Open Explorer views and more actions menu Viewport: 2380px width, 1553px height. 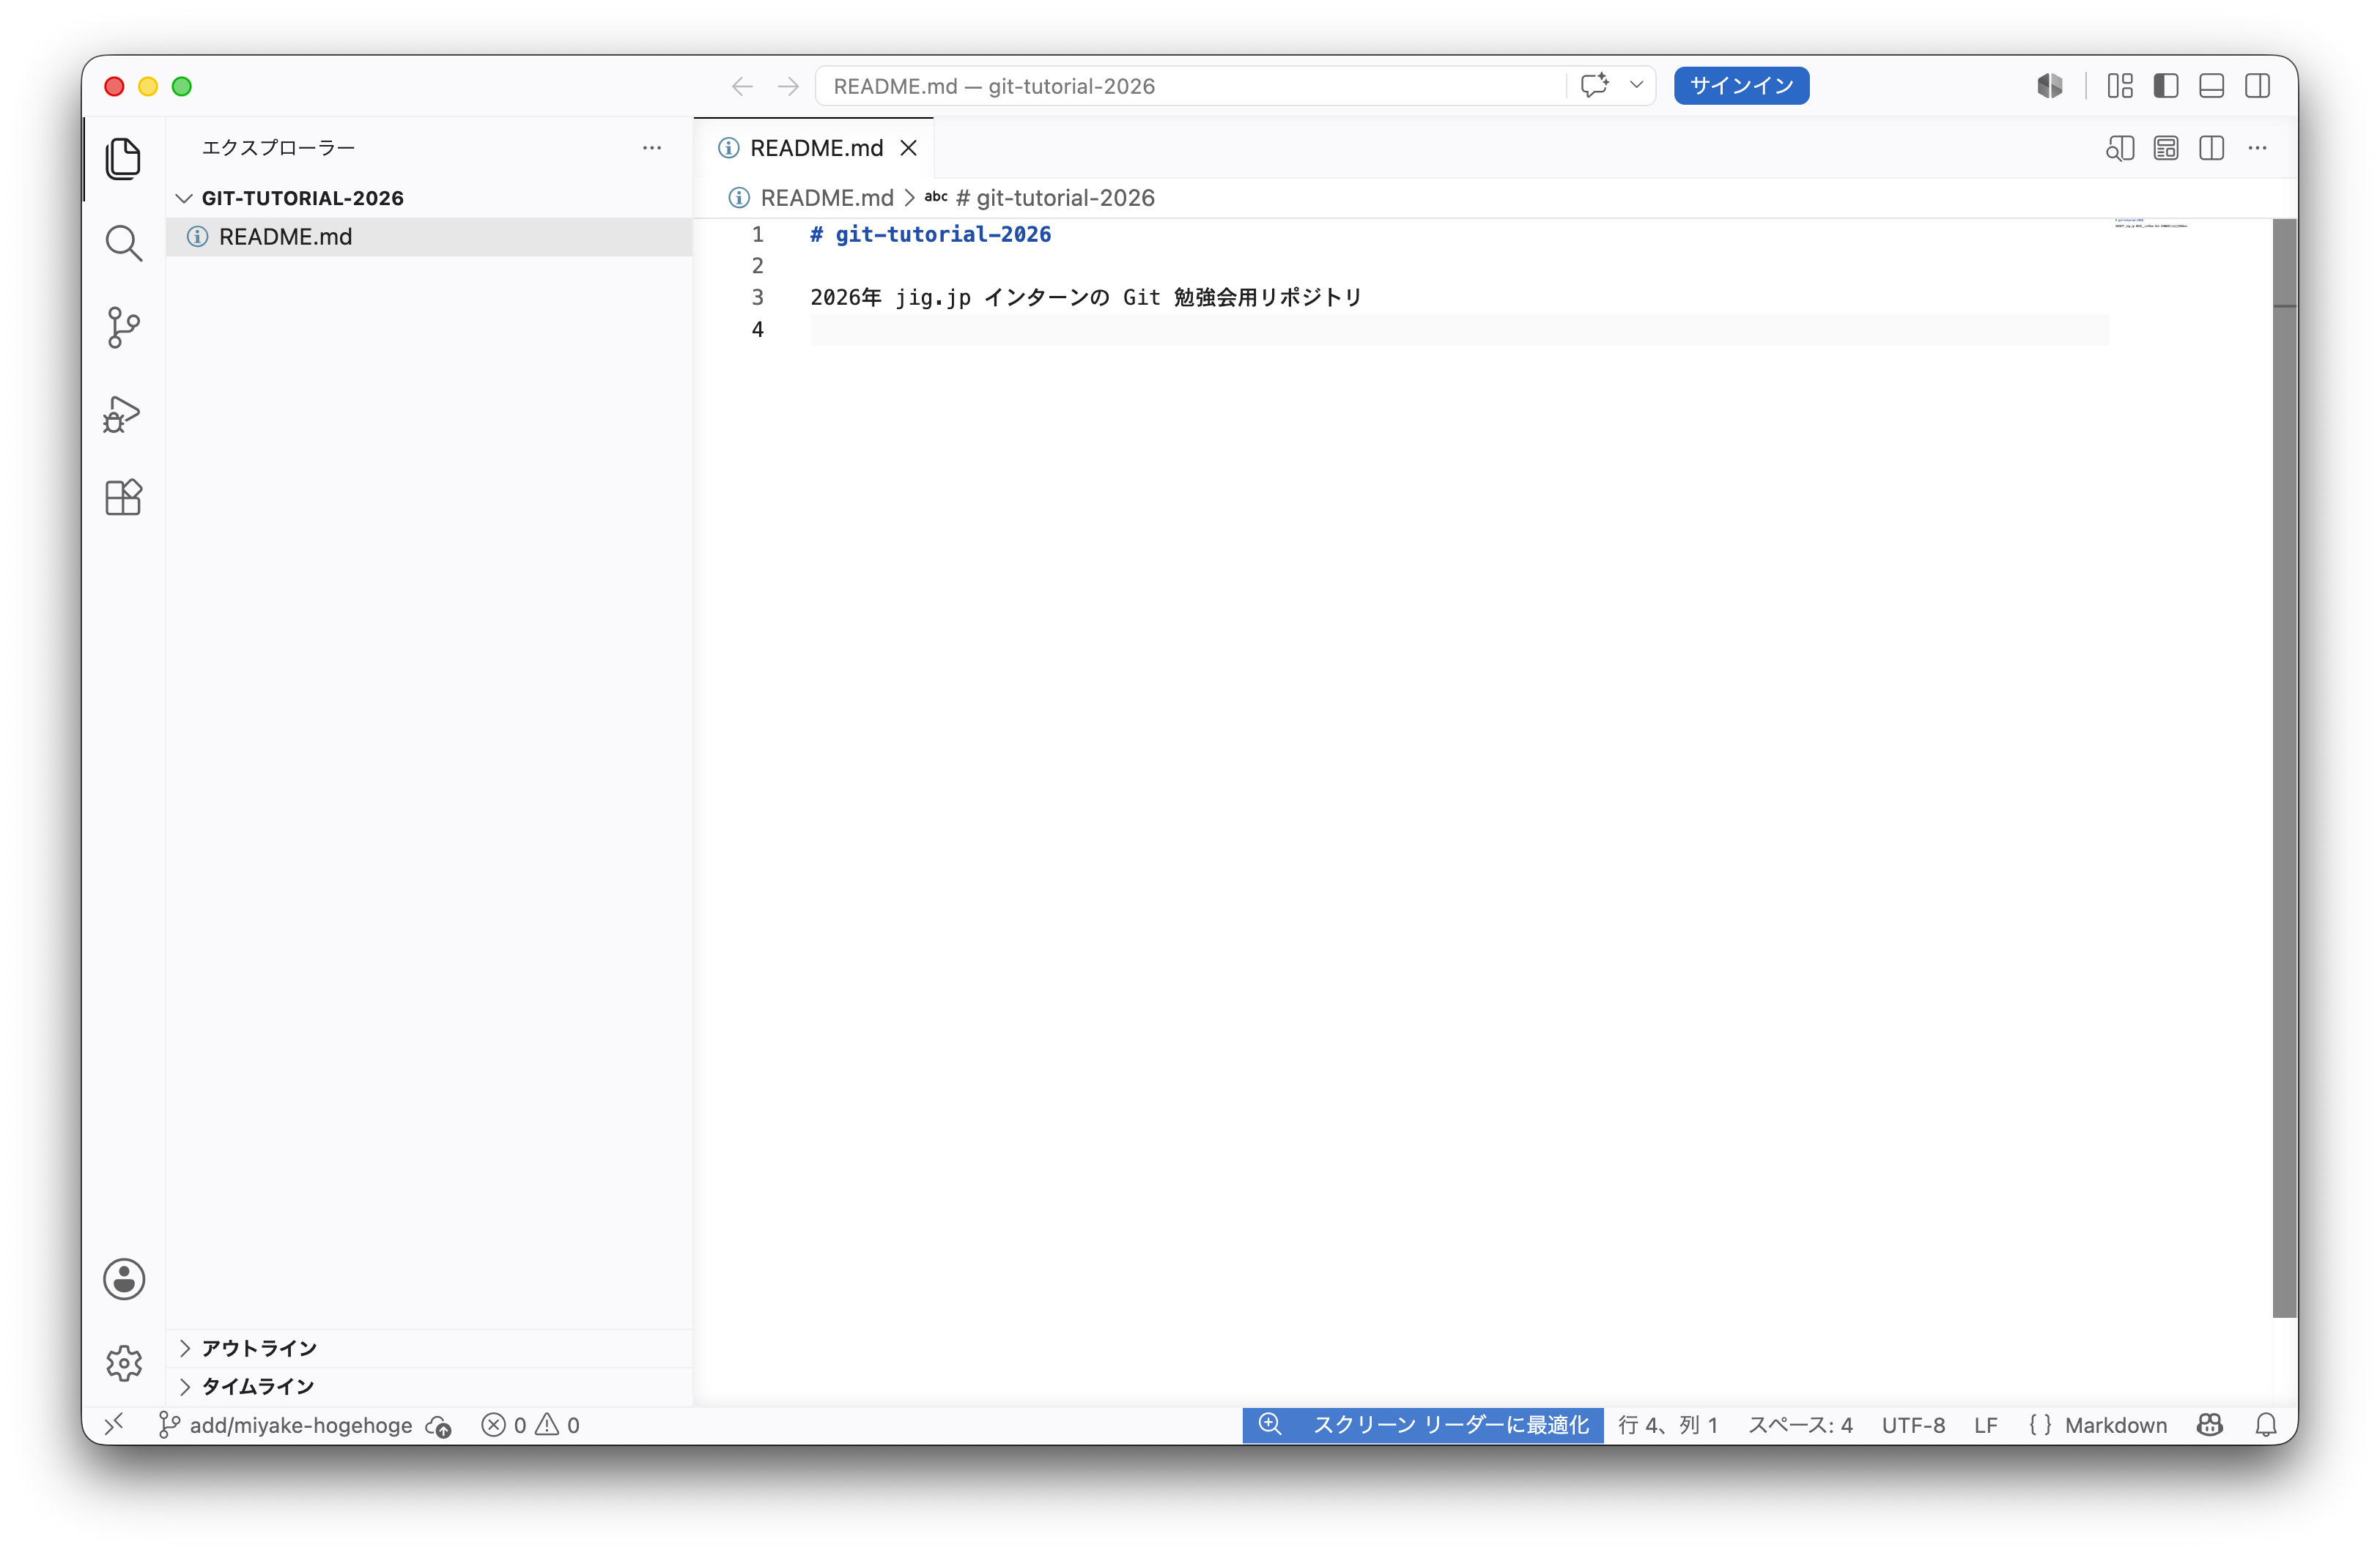point(652,148)
